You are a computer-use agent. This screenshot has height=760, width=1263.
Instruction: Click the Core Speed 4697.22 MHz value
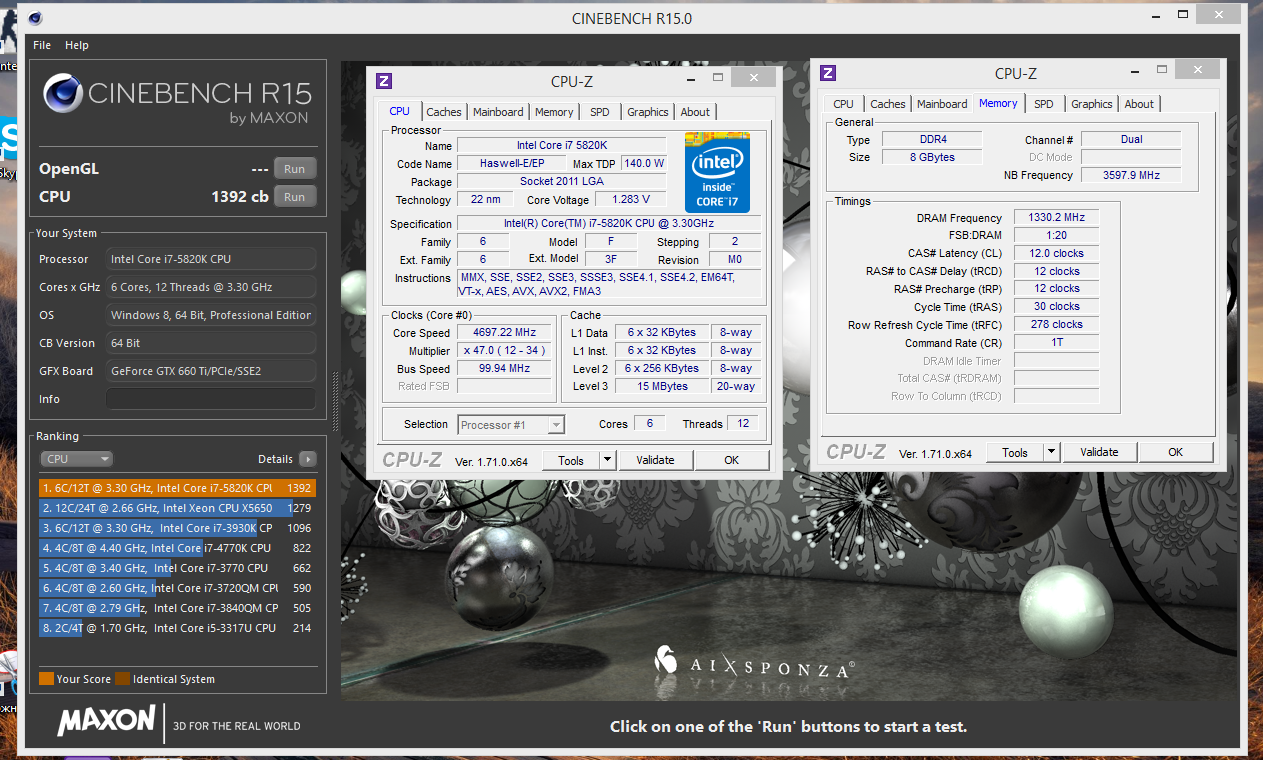pyautogui.click(x=504, y=333)
